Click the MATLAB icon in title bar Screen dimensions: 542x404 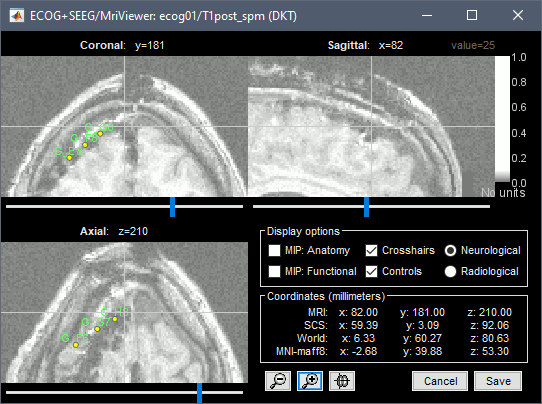pyautogui.click(x=16, y=16)
